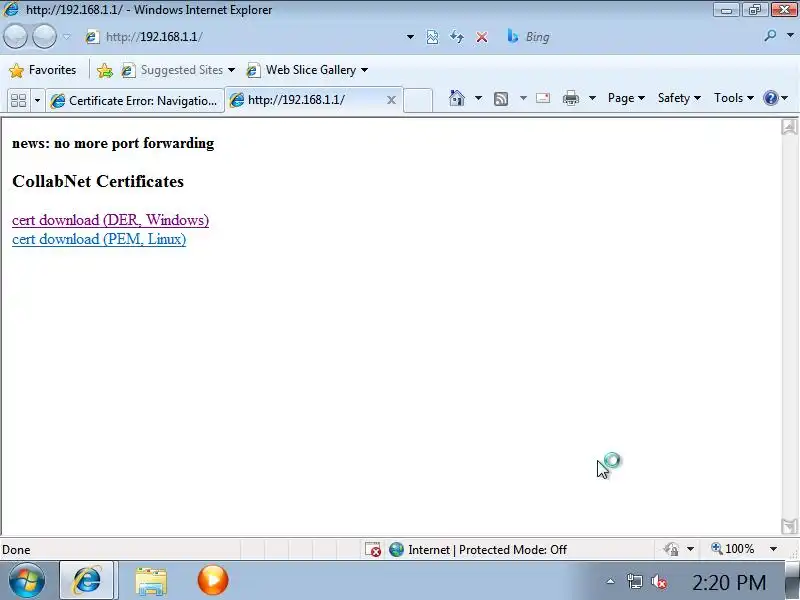Open the recent pages dropdown arrow
Image resolution: width=800 pixels, height=600 pixels.
(67, 37)
